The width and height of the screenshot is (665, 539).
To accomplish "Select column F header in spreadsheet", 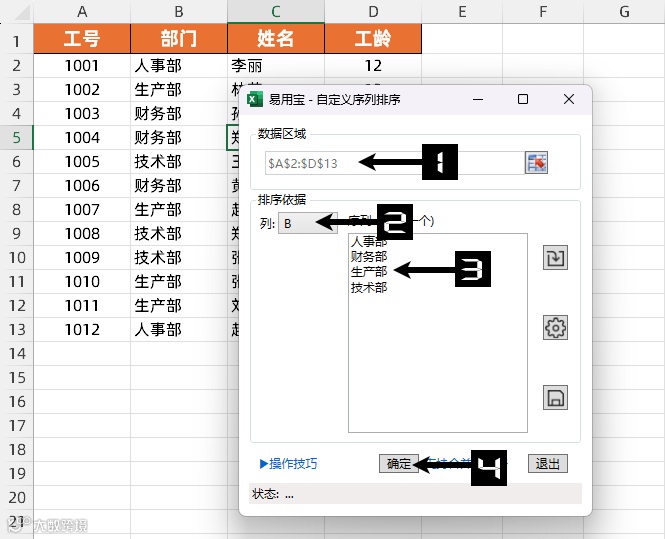I will click(x=543, y=11).
